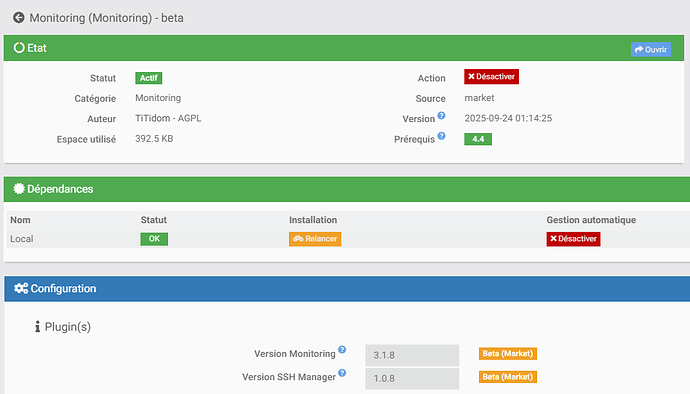Click the Prérequis help question icon

coord(441,136)
